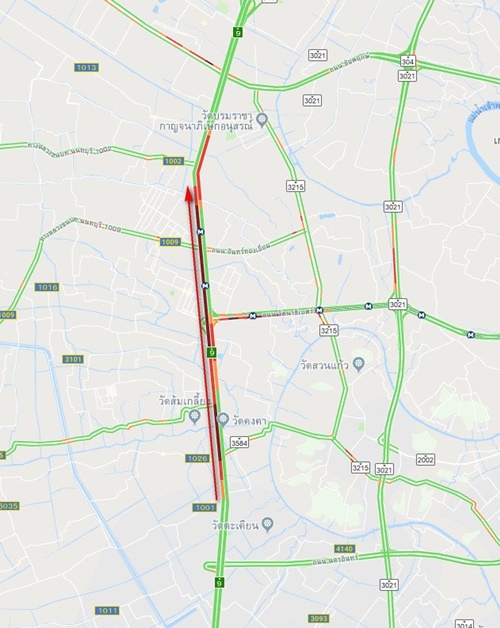This screenshot has width=500, height=628.
Task: Click the ถนนนครอินทร์ road label
Action: point(335,559)
